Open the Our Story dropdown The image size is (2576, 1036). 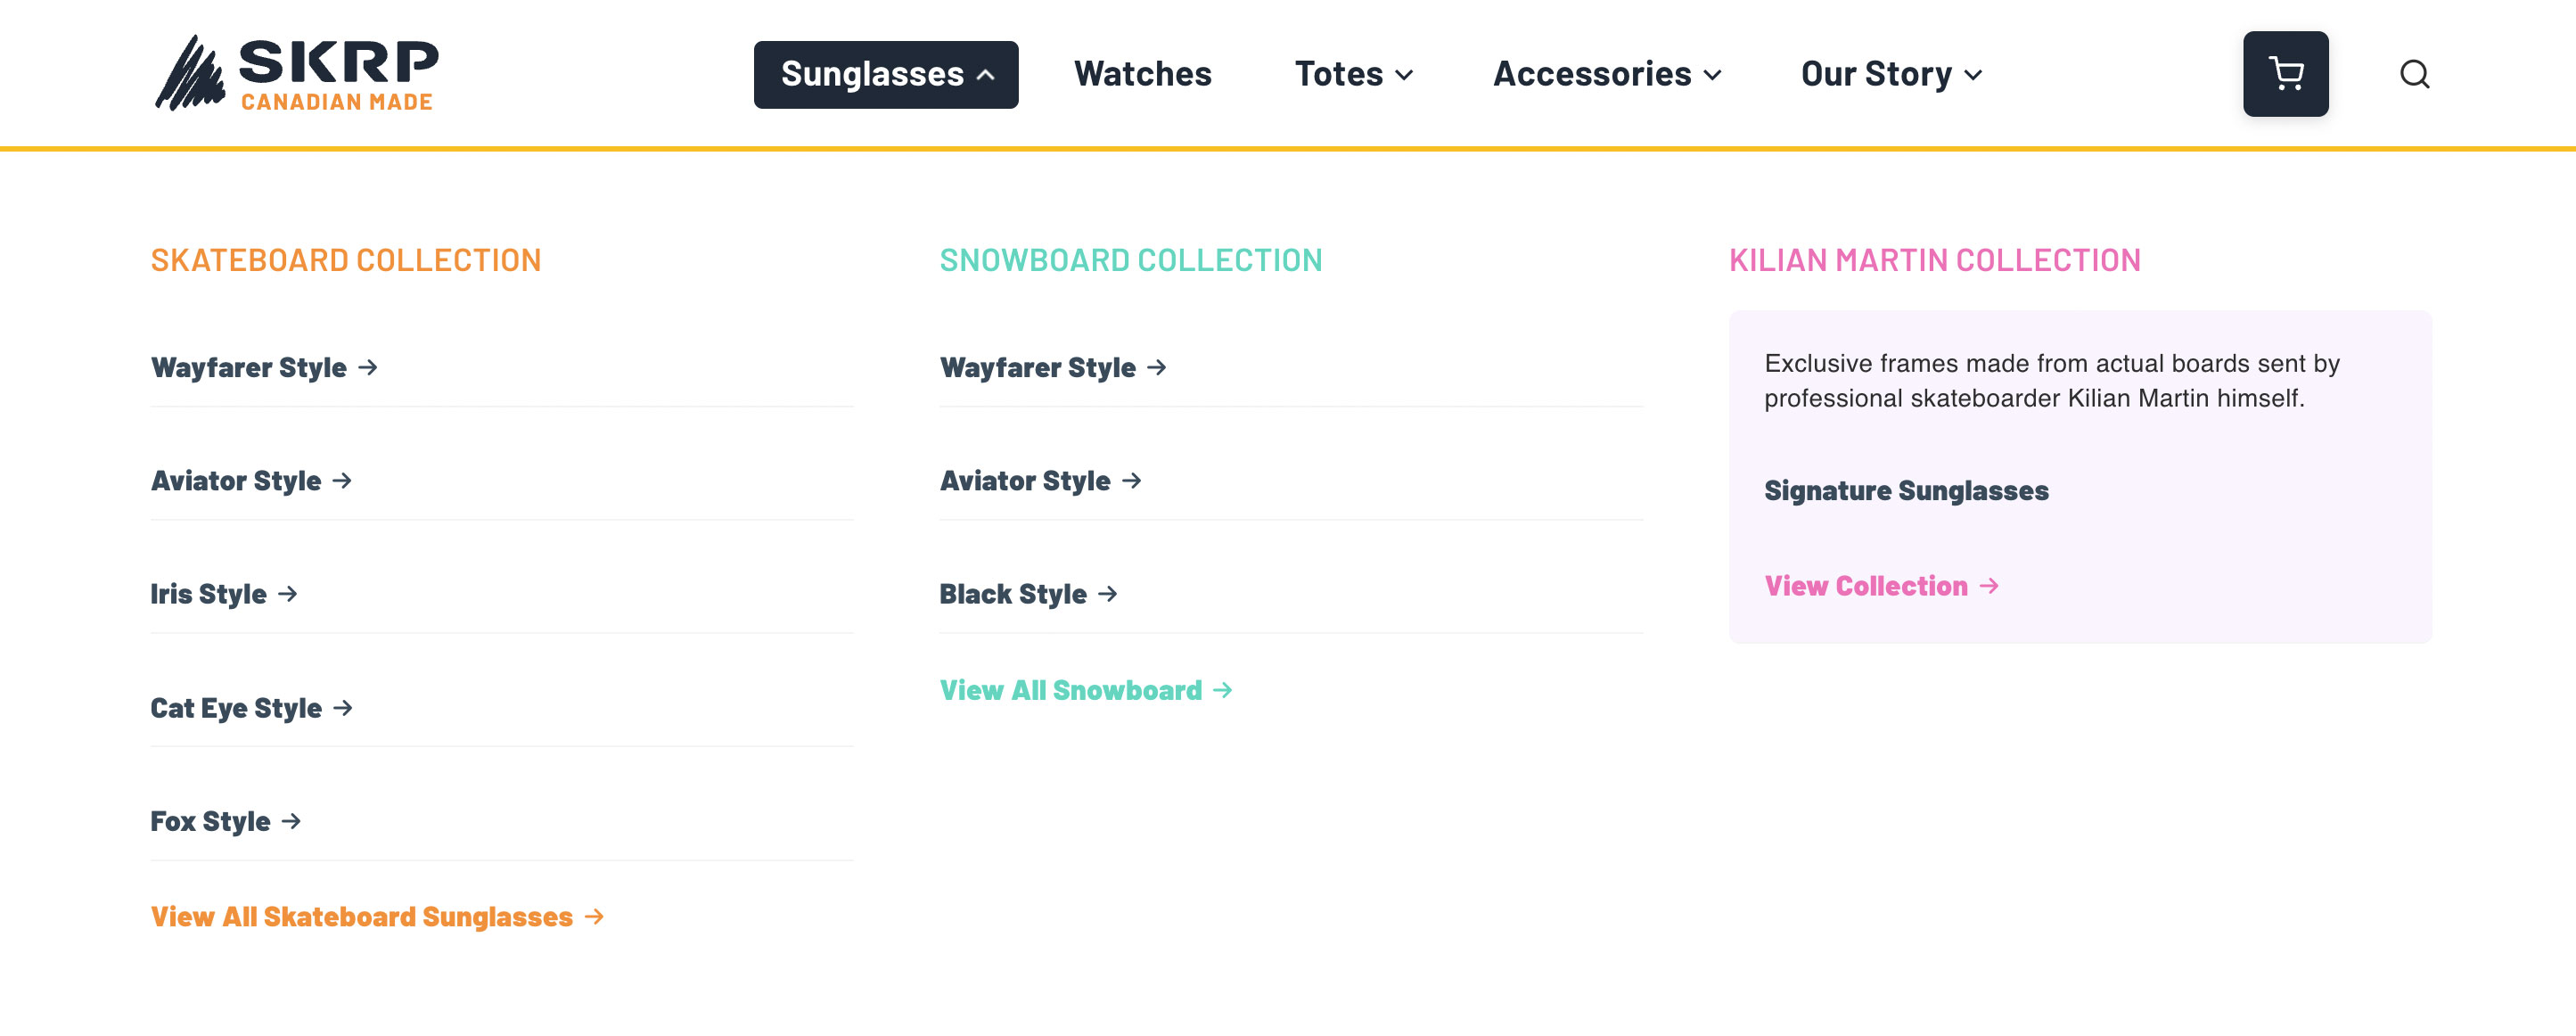[x=1890, y=75]
